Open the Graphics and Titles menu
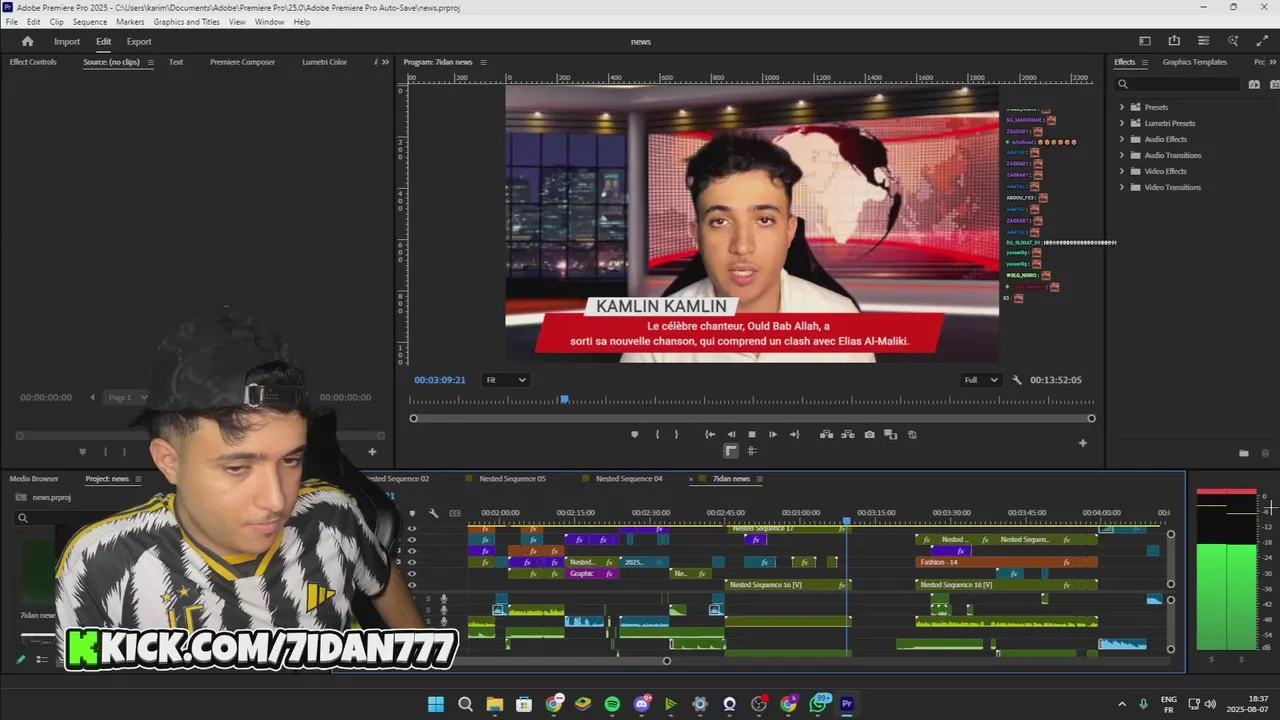The height and width of the screenshot is (720, 1280). pyautogui.click(x=186, y=22)
